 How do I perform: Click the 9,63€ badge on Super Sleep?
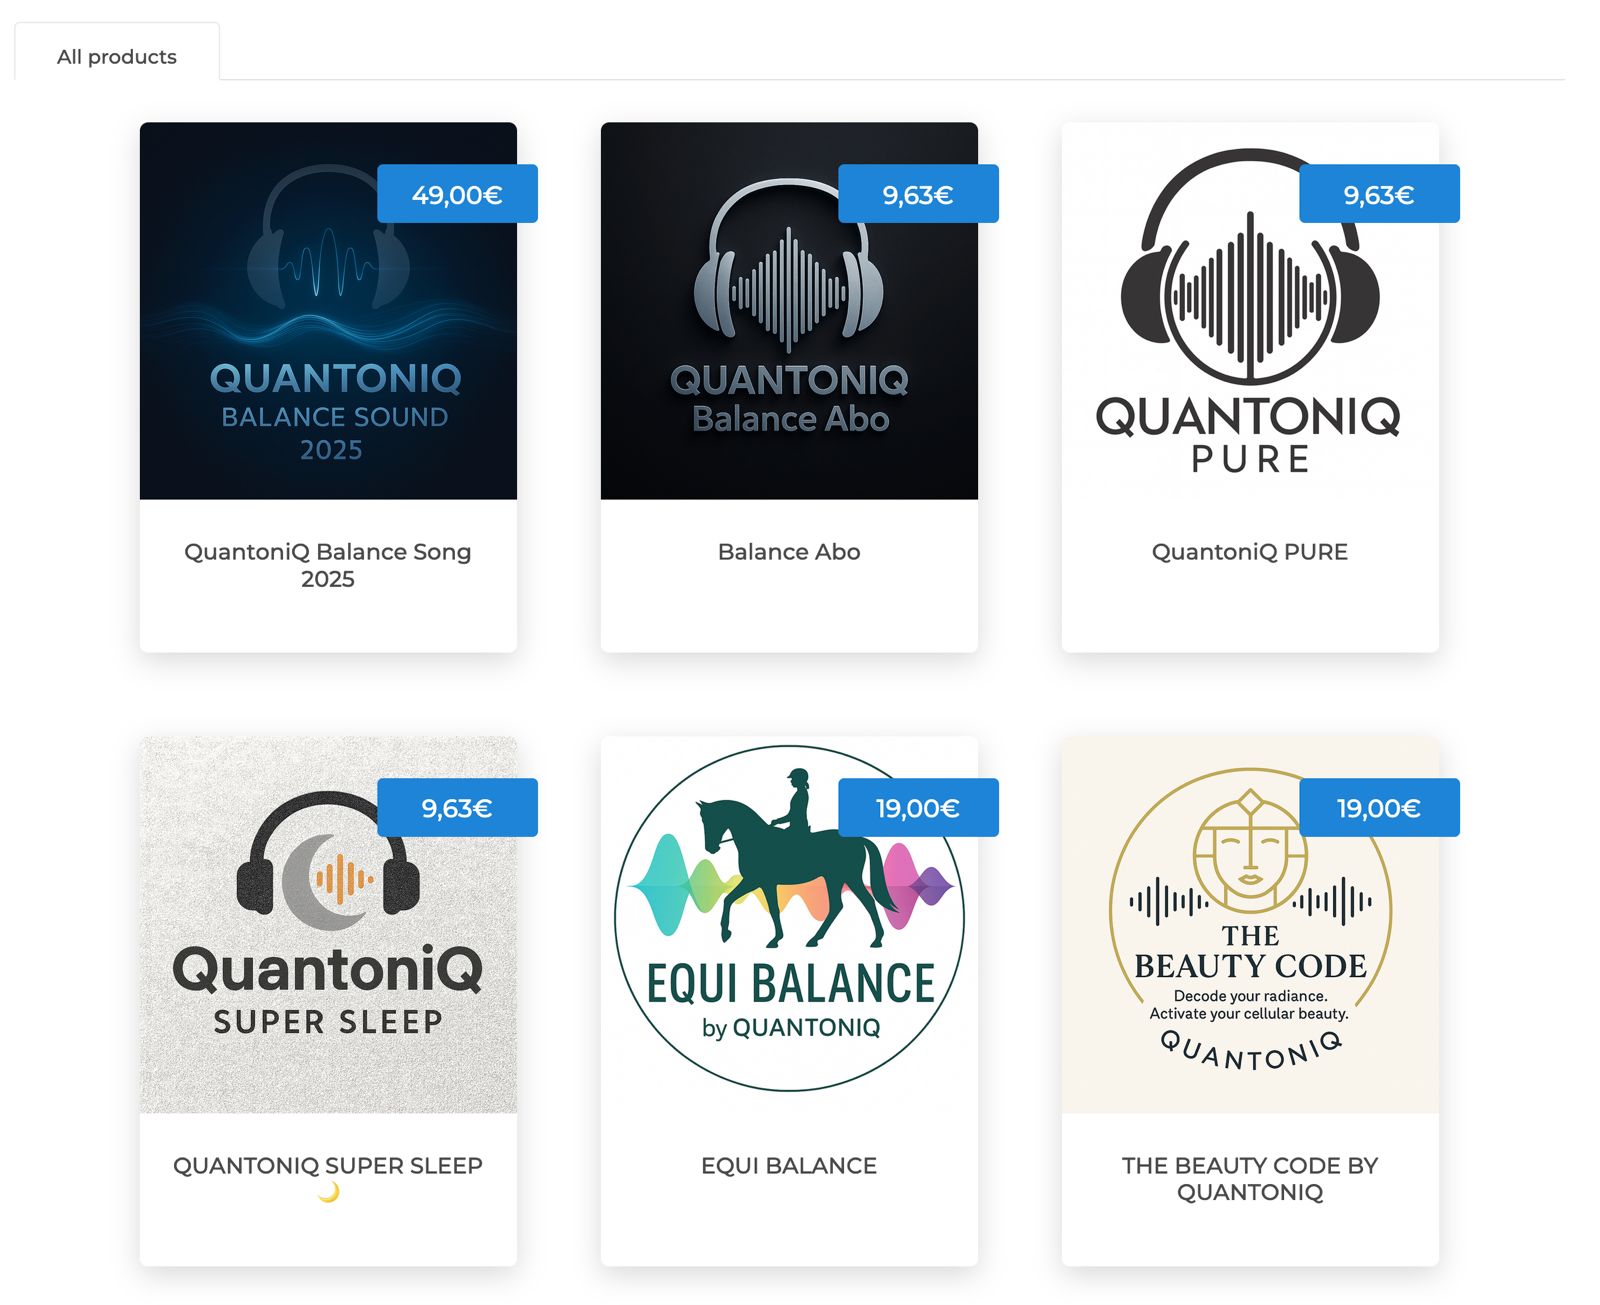[457, 808]
